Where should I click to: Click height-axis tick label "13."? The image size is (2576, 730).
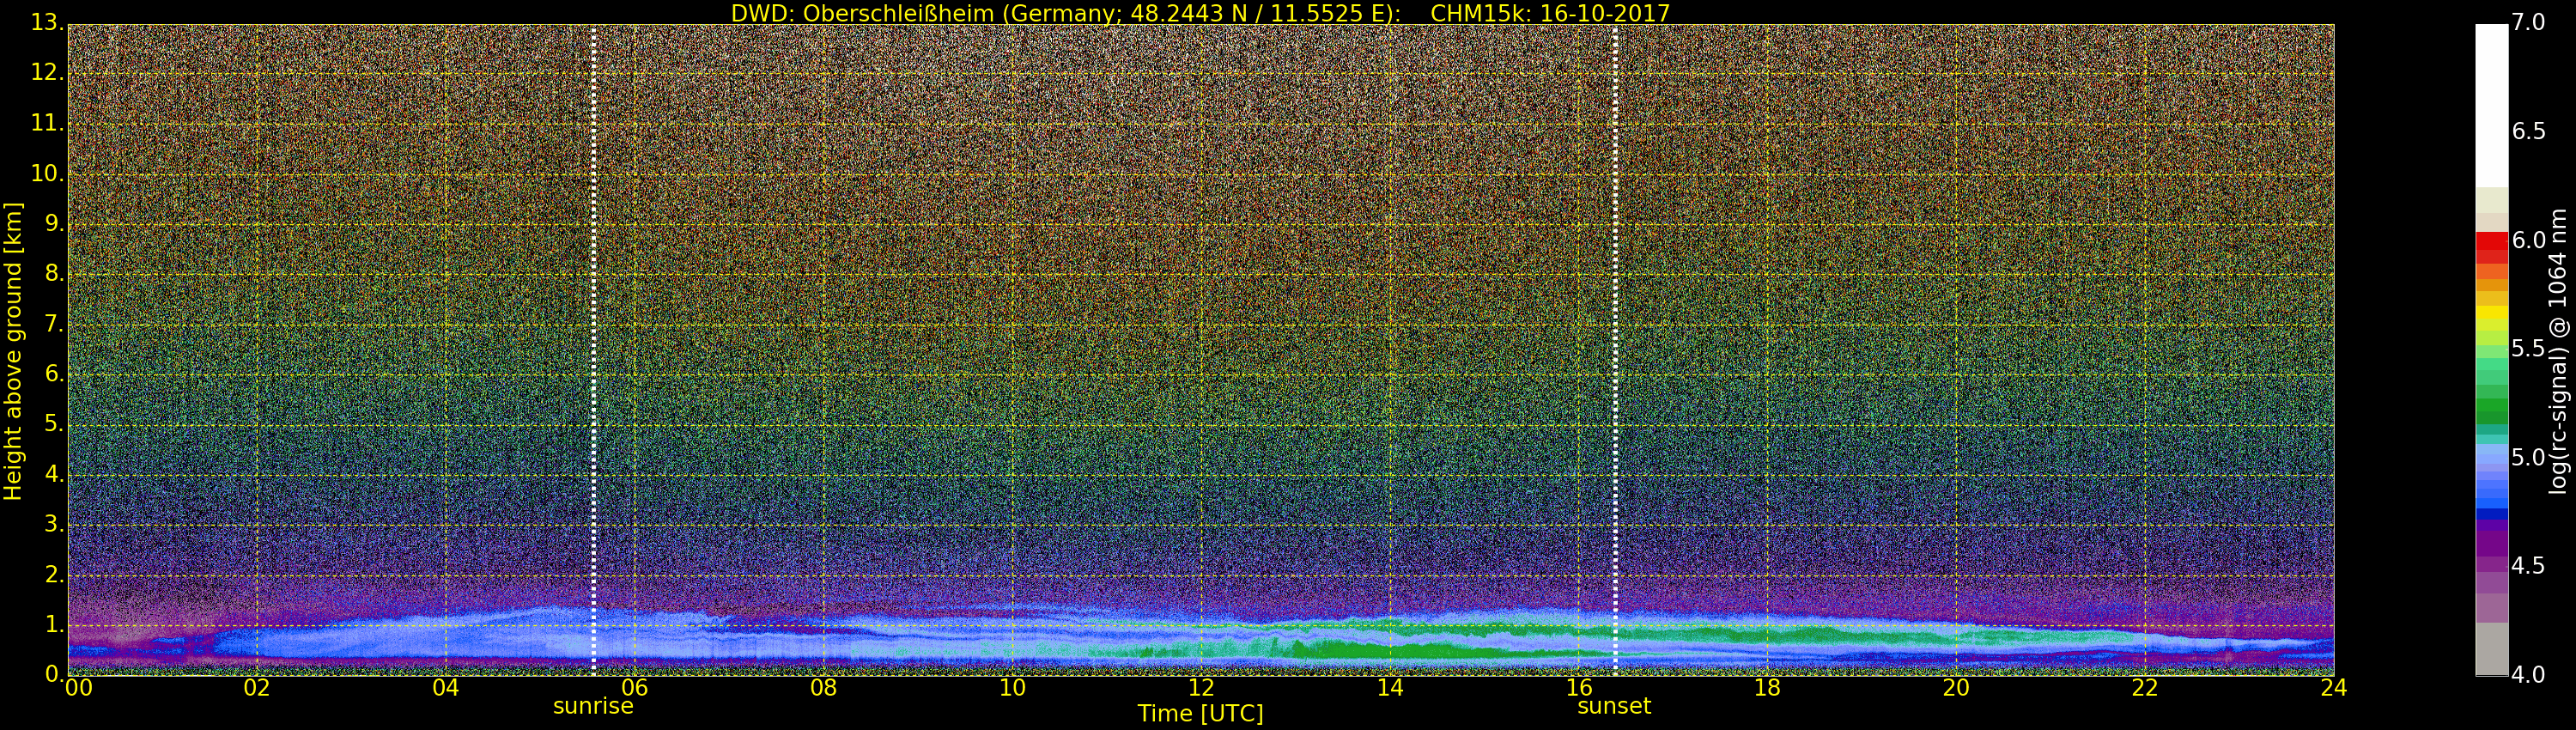coord(47,22)
